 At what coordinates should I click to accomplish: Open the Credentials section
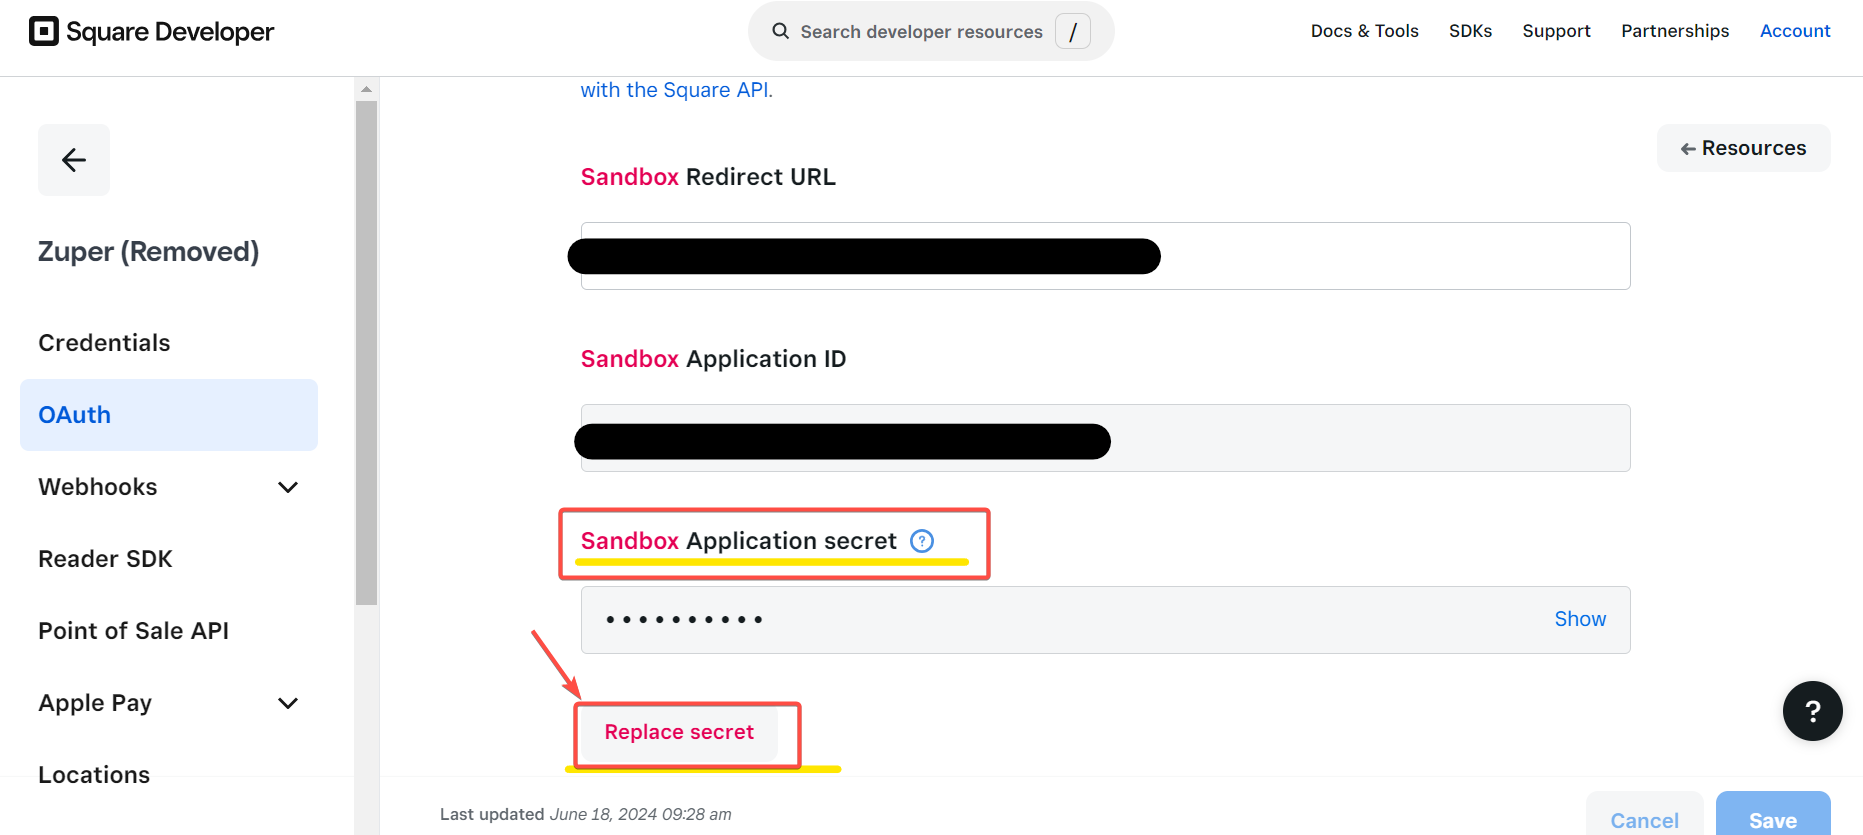coord(104,343)
